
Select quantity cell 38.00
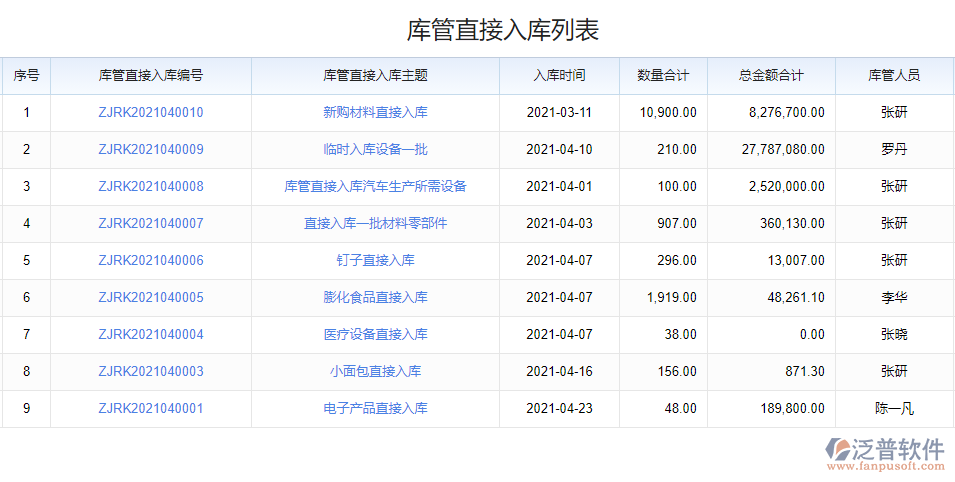[x=663, y=335]
